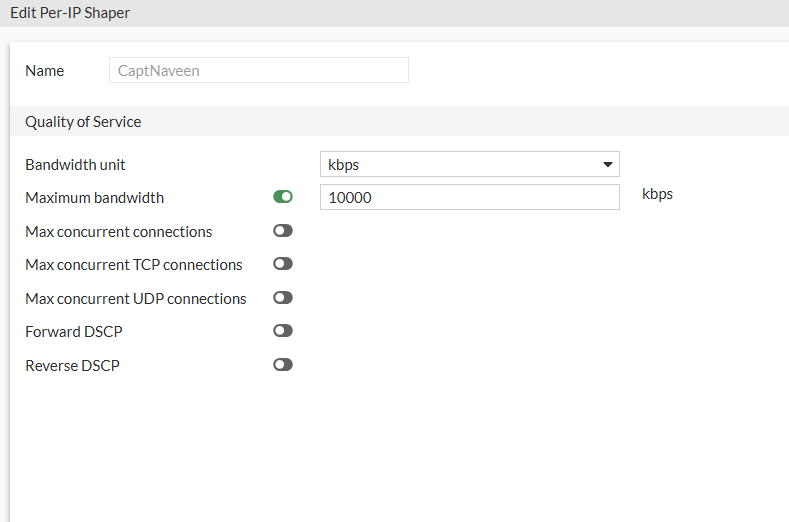Click the Bandwidth unit label

point(75,164)
